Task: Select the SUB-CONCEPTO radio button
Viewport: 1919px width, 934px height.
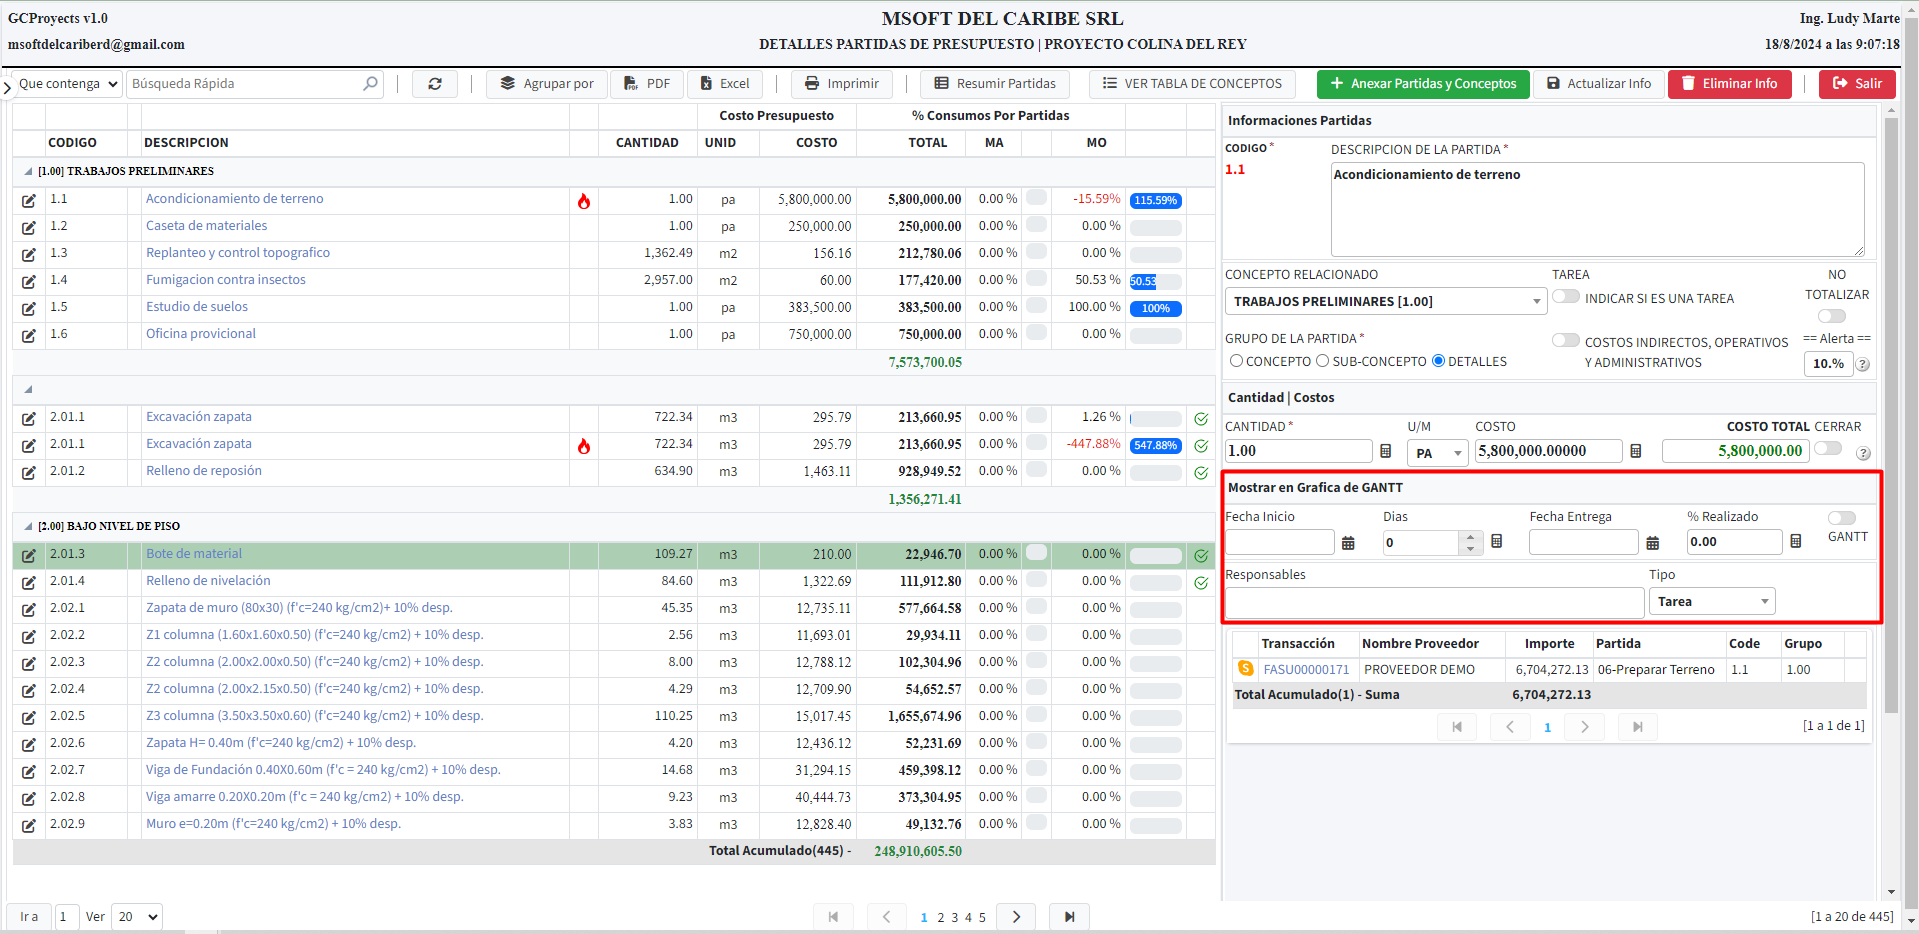Action: 1322,361
